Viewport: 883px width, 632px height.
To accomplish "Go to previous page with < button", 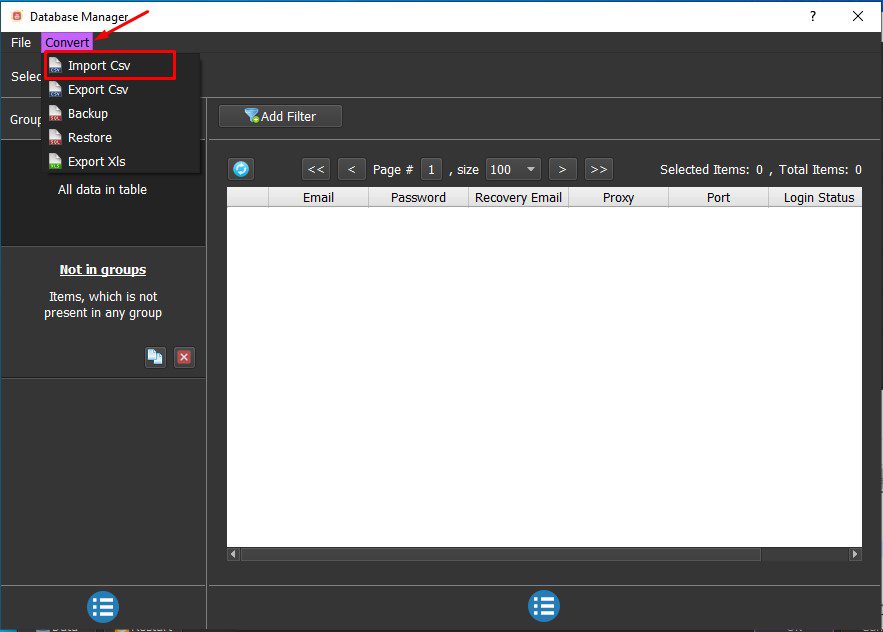I will click(351, 170).
